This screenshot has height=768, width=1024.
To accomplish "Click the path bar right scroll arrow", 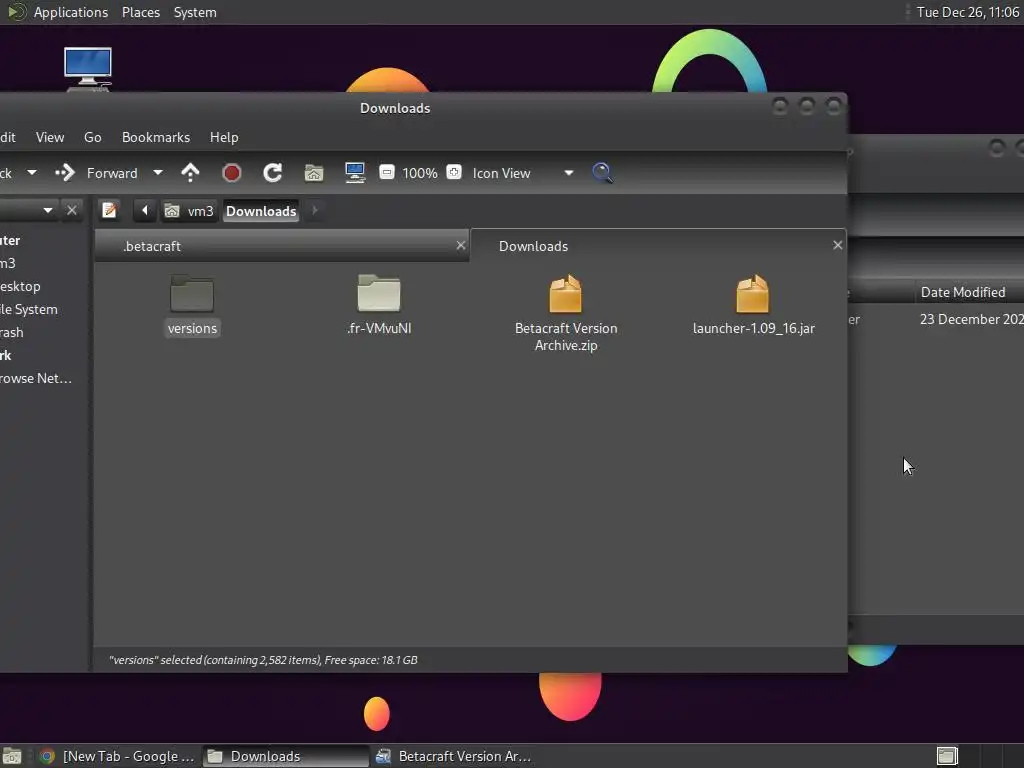I will [x=315, y=210].
